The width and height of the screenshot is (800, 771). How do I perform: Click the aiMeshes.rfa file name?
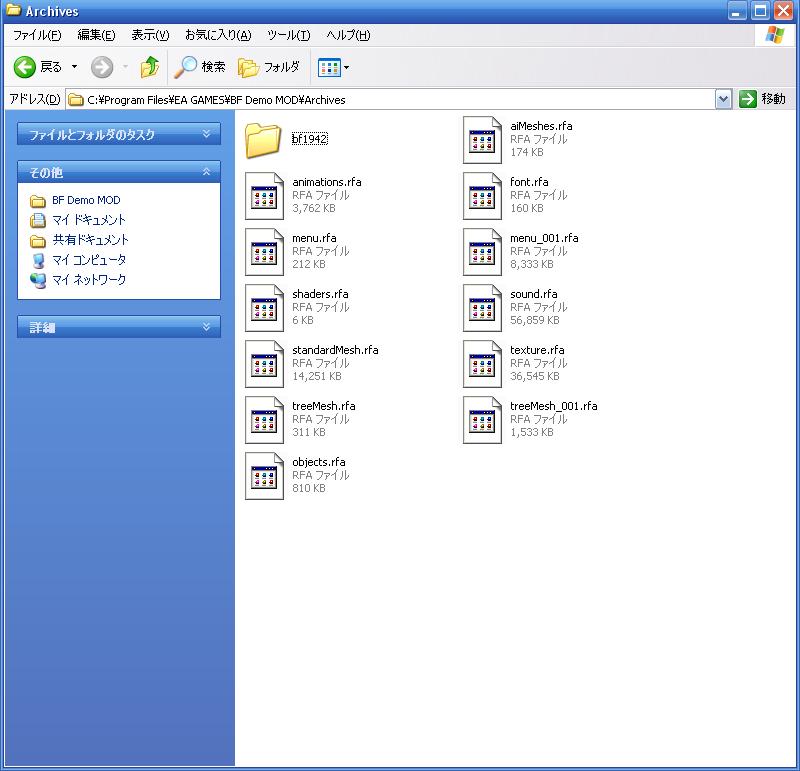[541, 126]
